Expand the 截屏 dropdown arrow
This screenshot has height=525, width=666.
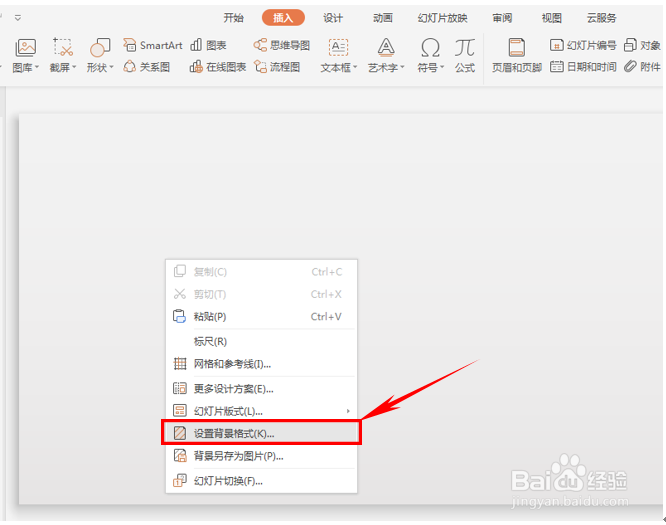coord(74,67)
